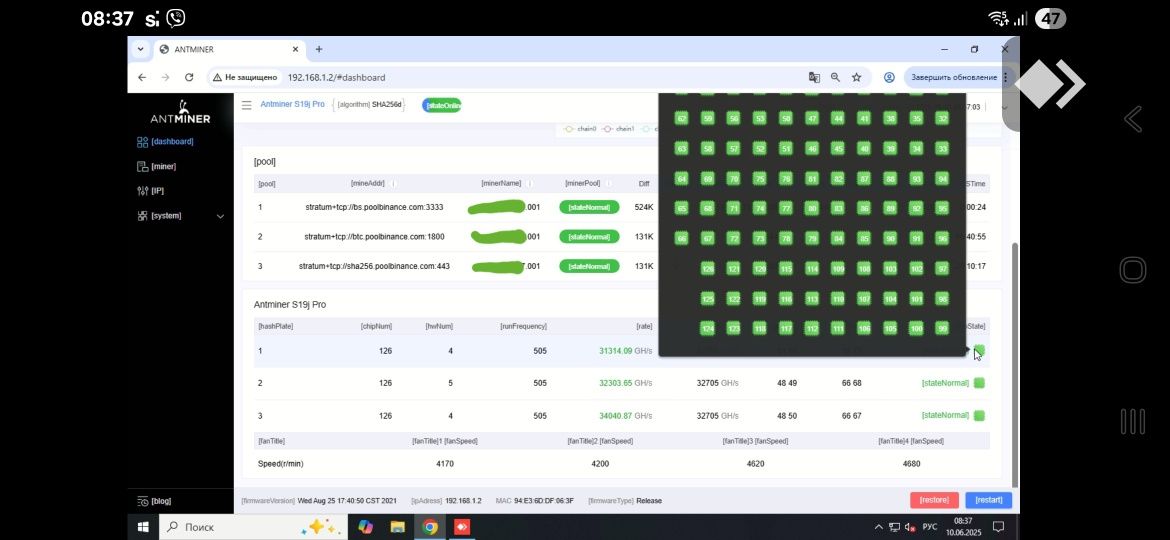Click the rate value 31314.09 GH/s
Viewport: 1170px width, 540px height.
(x=625, y=351)
